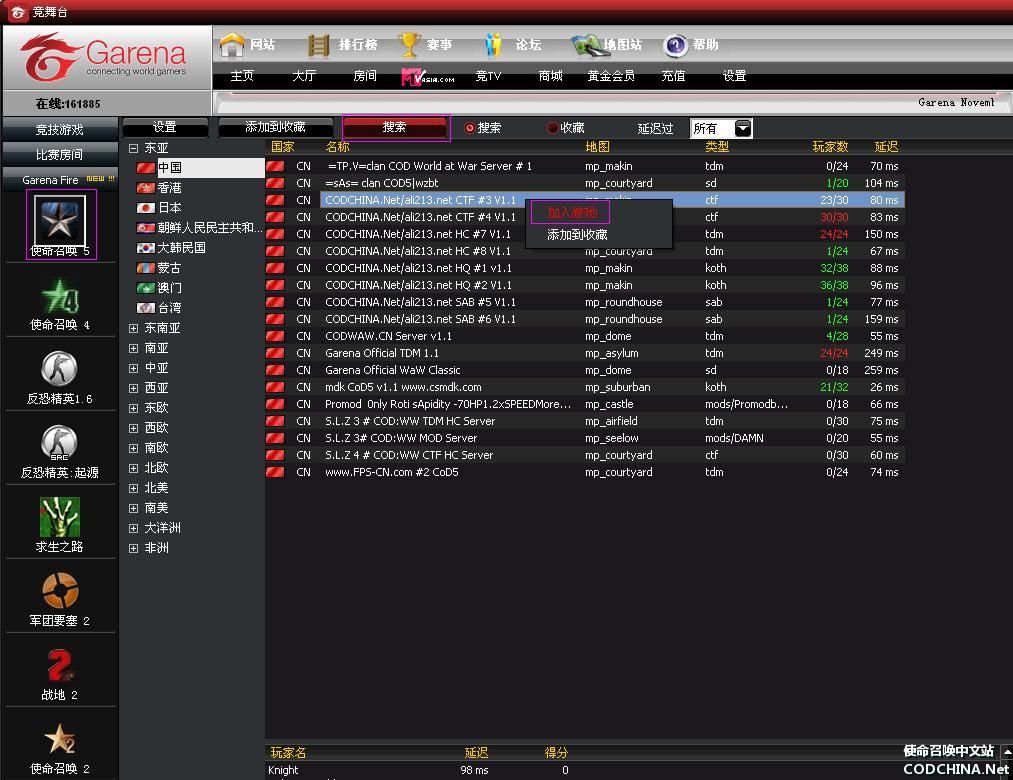Click the Garena app icon in the title bar
The image size is (1013, 780).
(x=17, y=12)
